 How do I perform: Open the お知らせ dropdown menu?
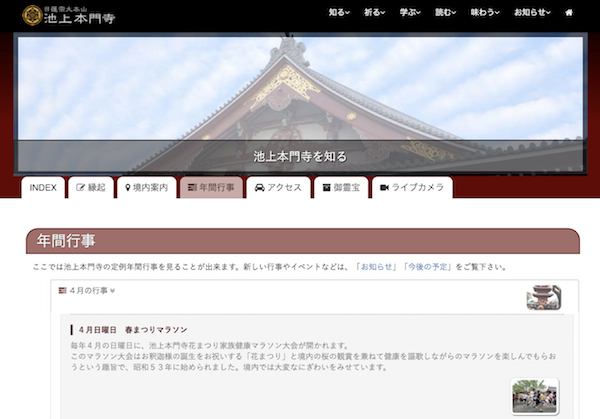click(532, 13)
